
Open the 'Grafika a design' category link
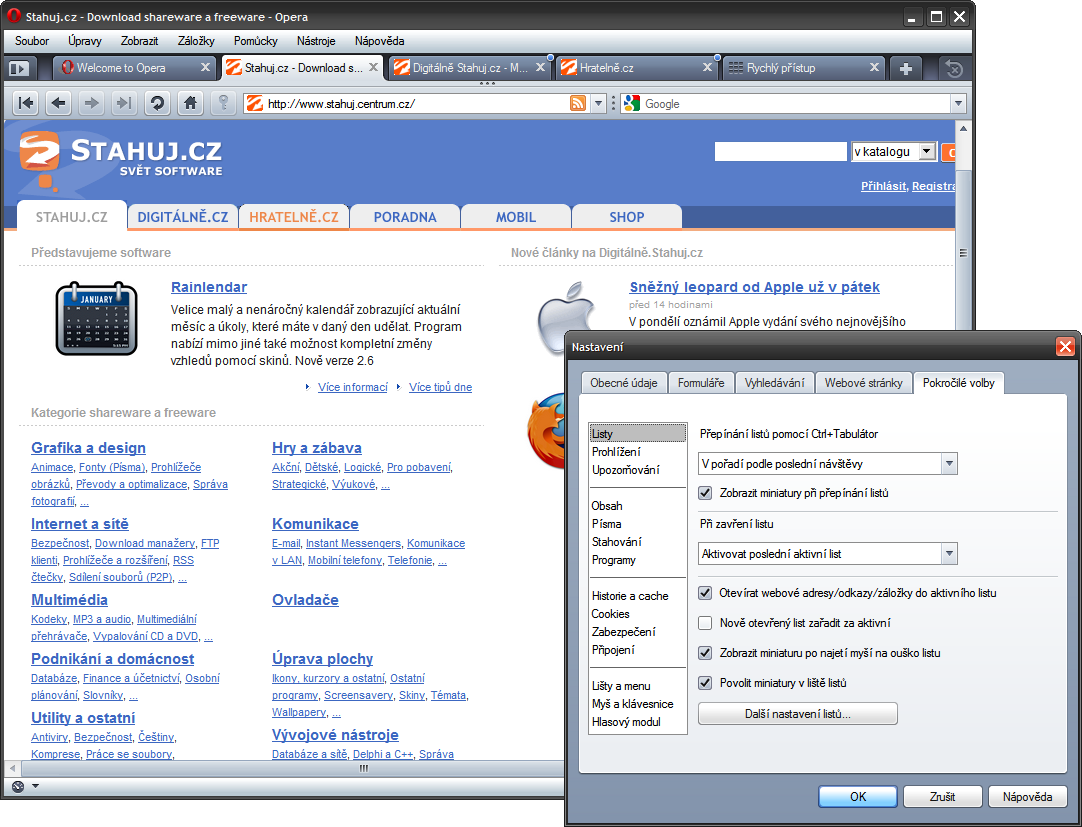(x=88, y=448)
